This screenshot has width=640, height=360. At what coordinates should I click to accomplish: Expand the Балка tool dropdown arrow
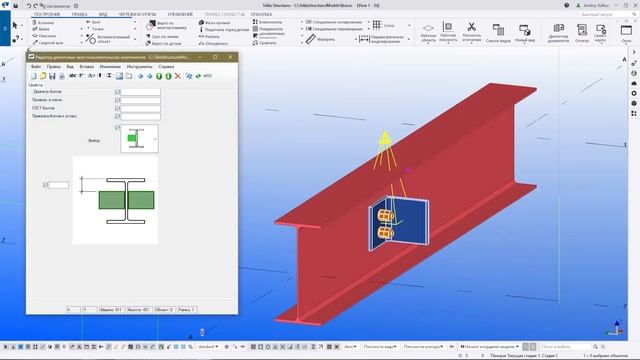[x=82, y=29]
